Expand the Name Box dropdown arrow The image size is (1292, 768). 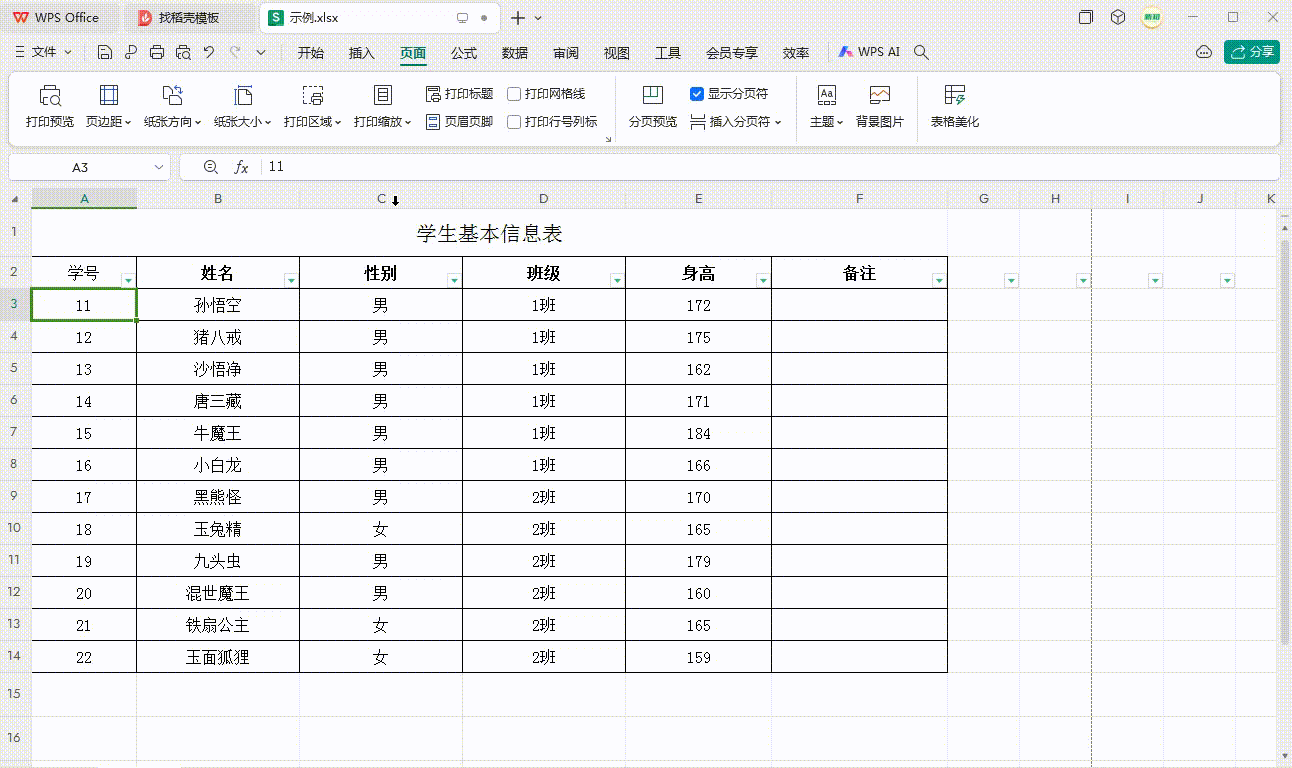point(158,167)
